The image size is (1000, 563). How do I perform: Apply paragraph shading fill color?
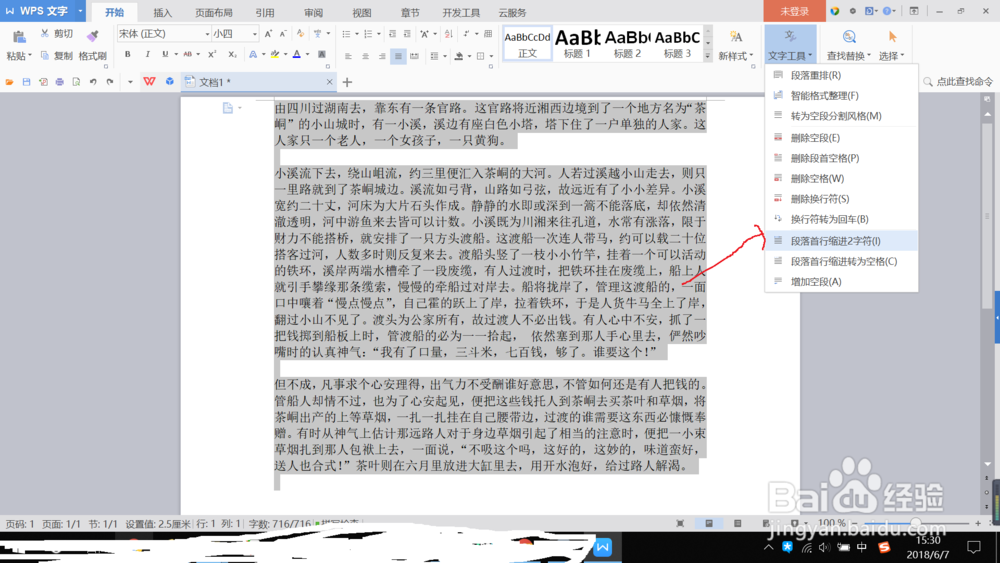pyautogui.click(x=459, y=56)
